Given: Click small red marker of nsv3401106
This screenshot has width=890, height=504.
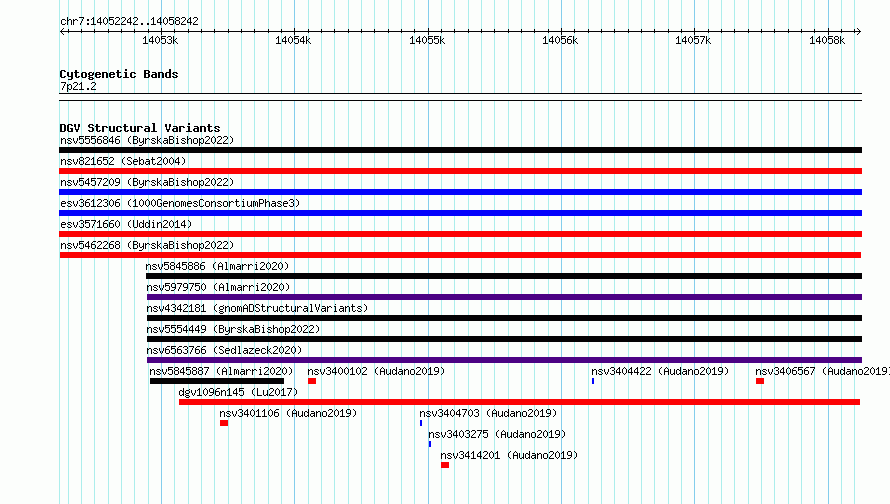Looking at the screenshot, I should (x=224, y=423).
